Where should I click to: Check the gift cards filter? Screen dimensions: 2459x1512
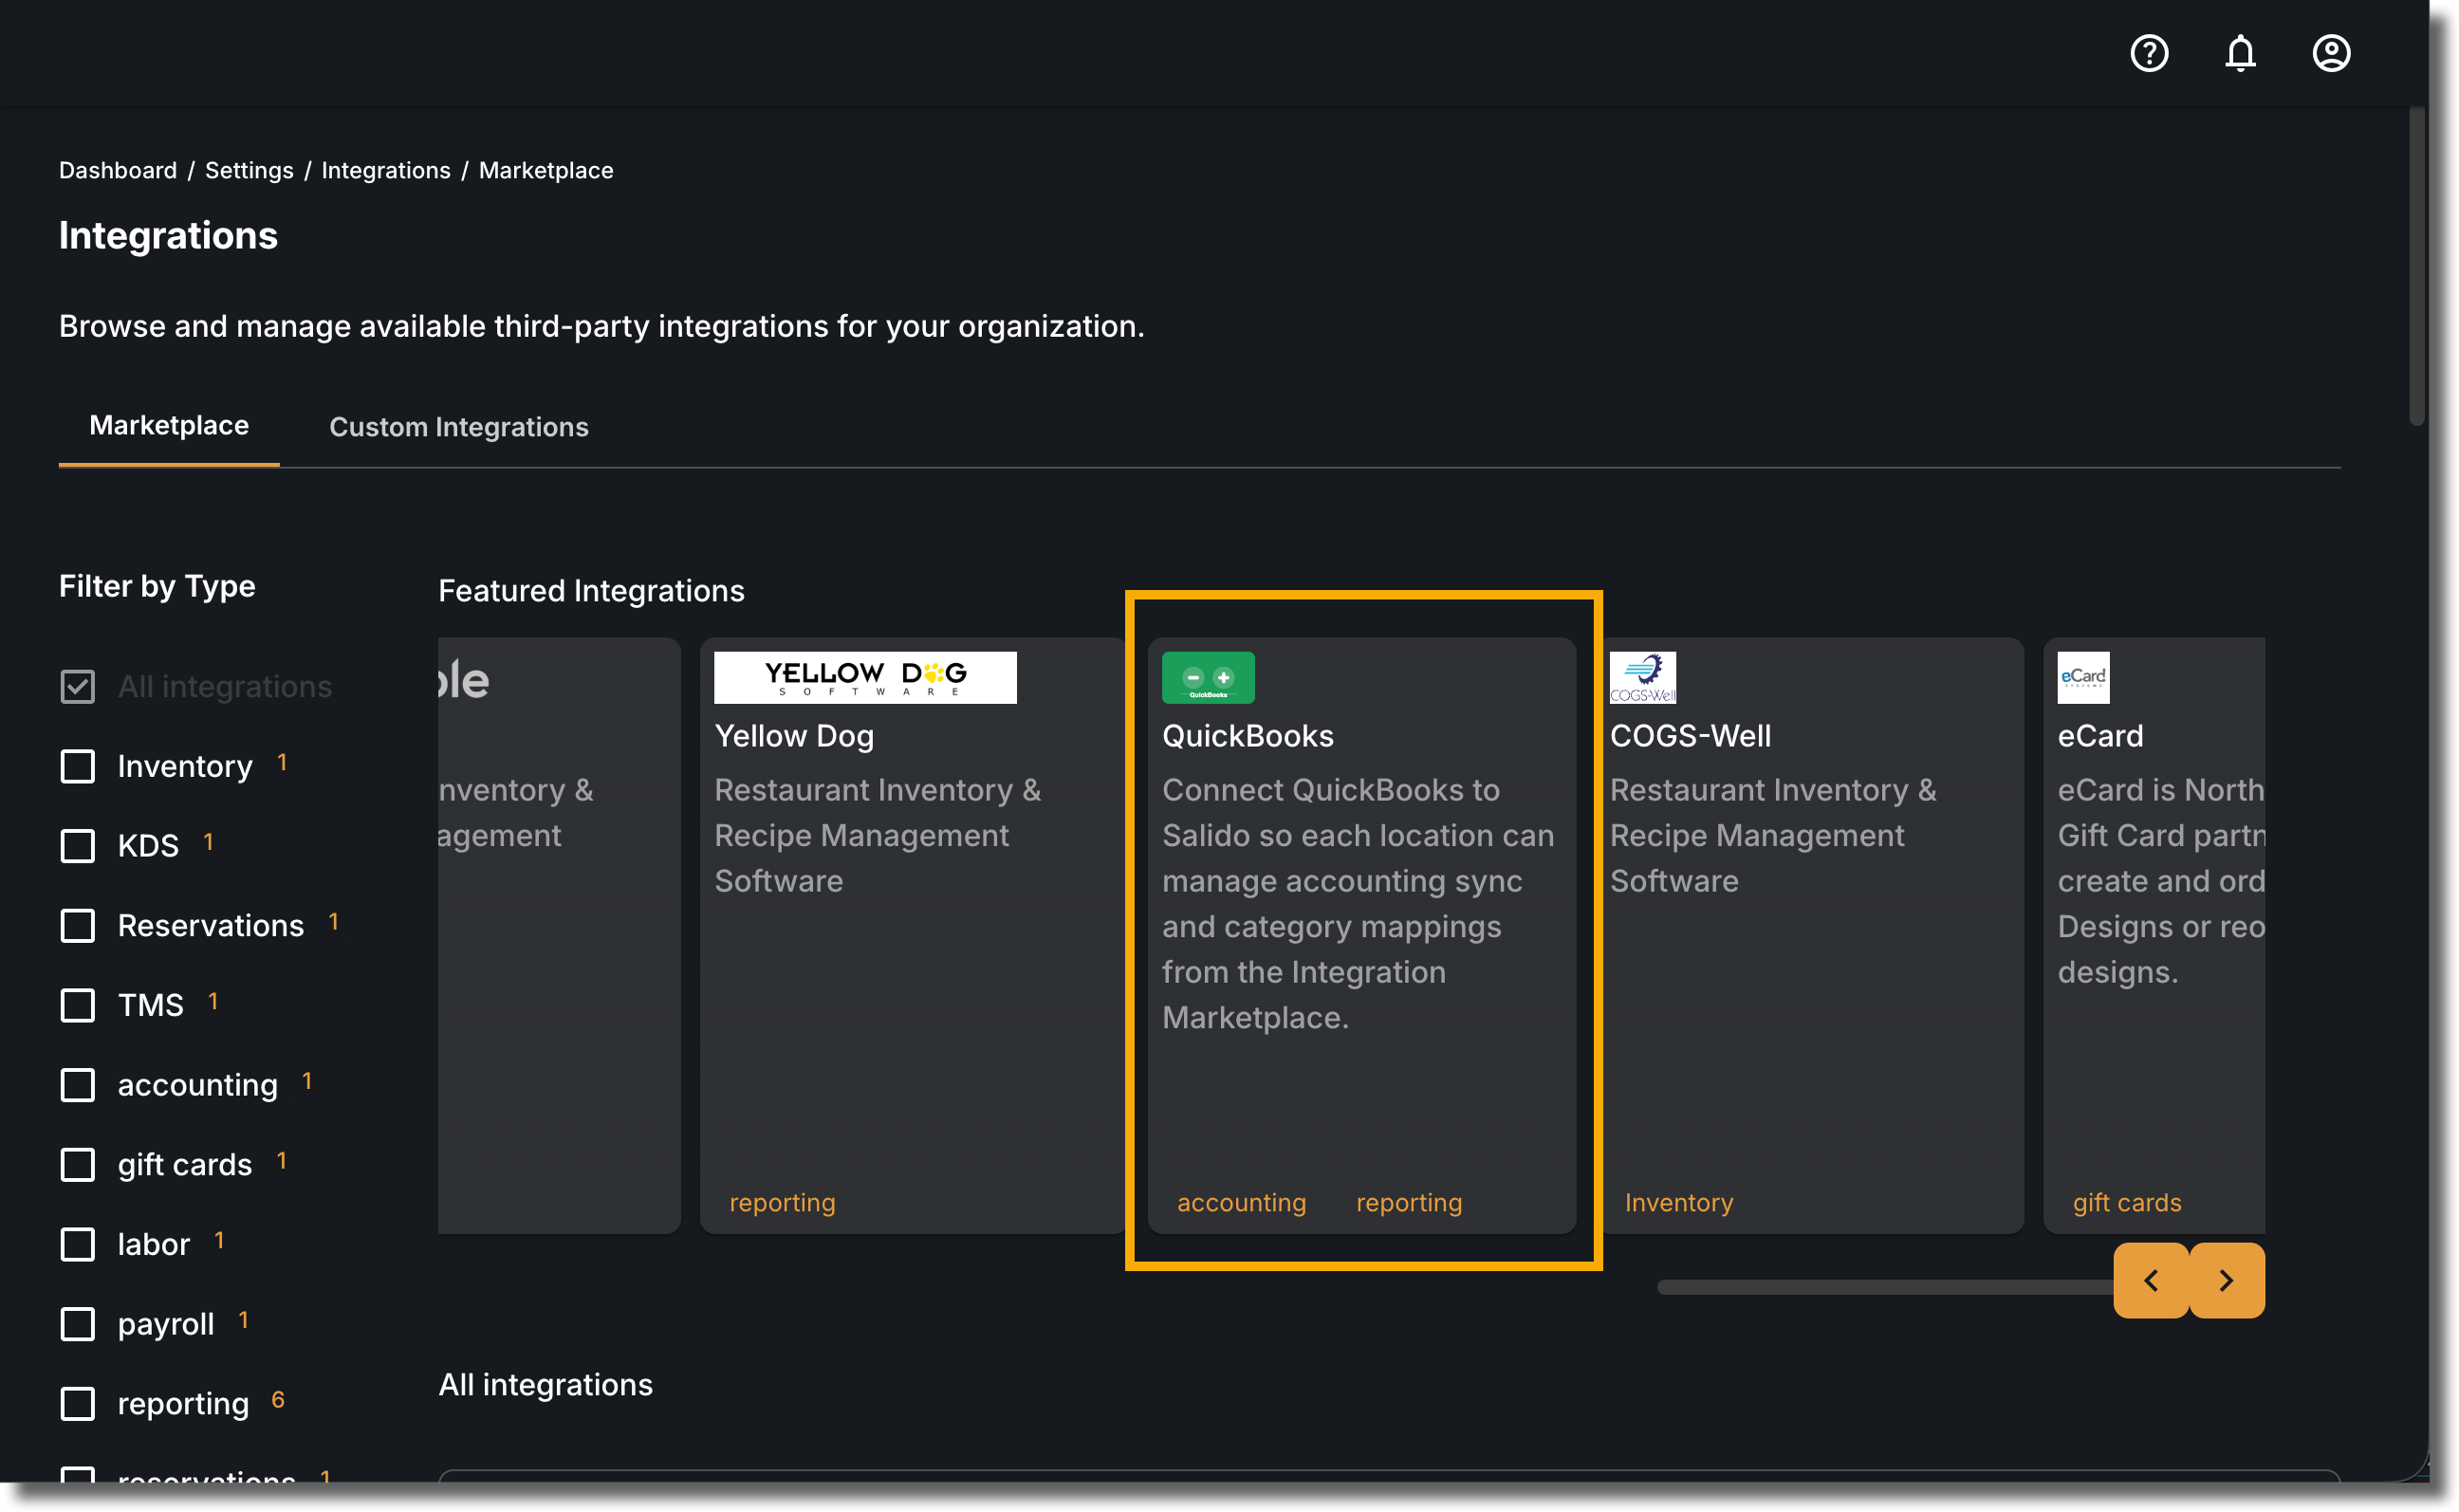tap(78, 1164)
